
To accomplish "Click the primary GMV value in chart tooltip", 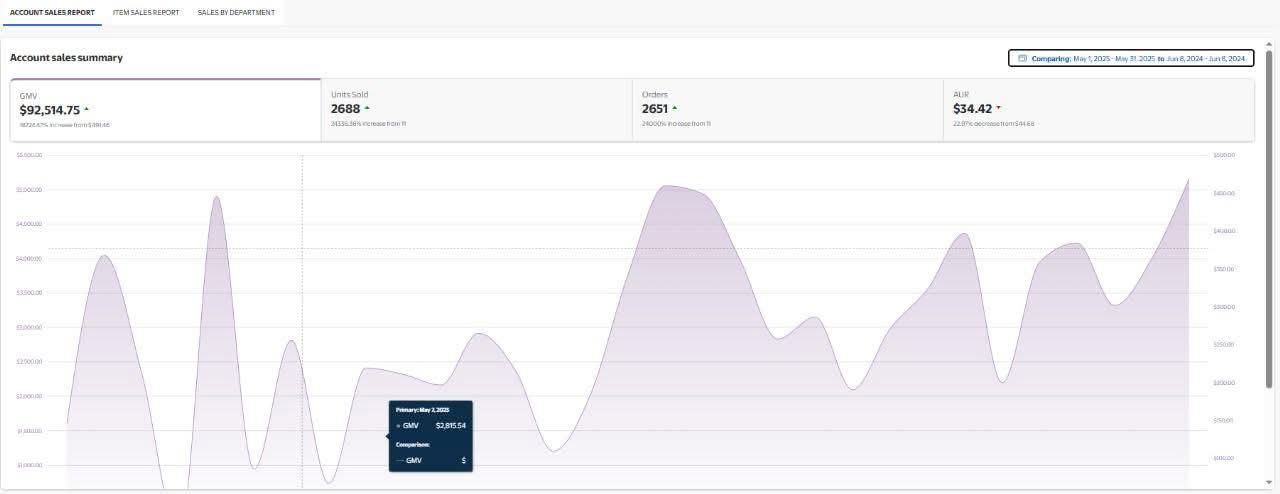I will tap(450, 426).
